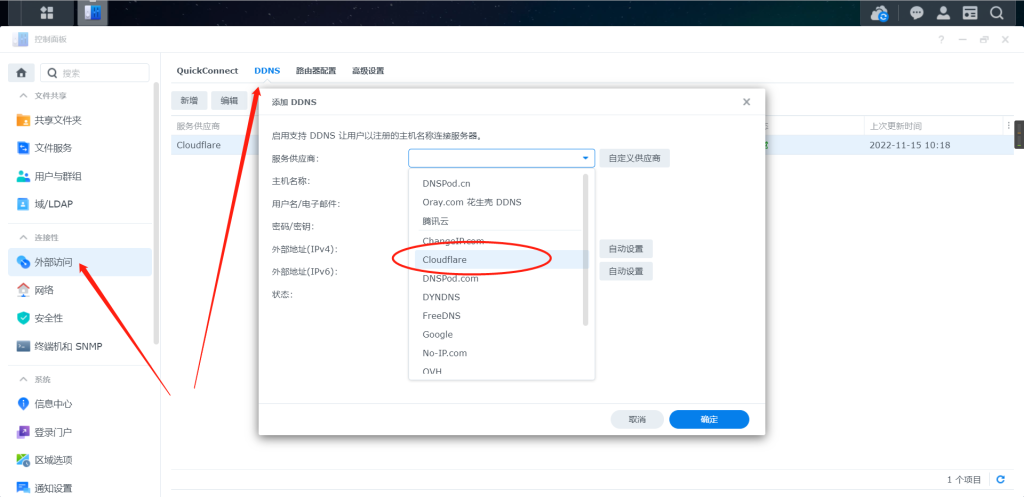Click the 上次更新时间 column header
1024x497 pixels.
coord(895,126)
